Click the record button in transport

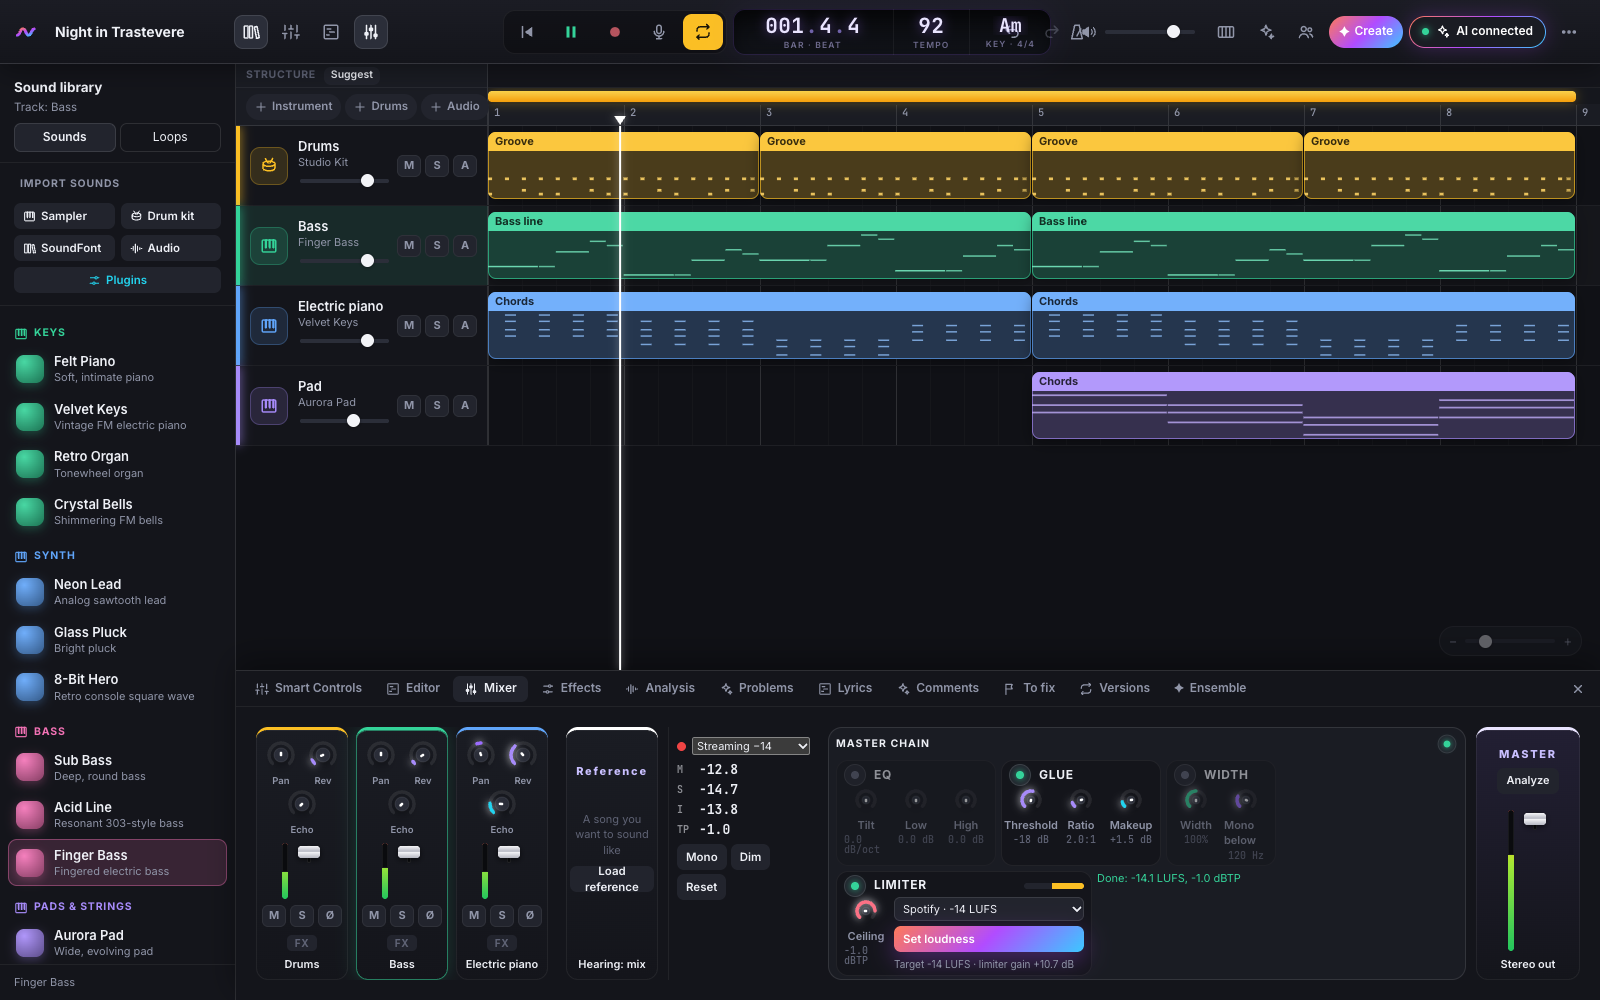coord(615,32)
